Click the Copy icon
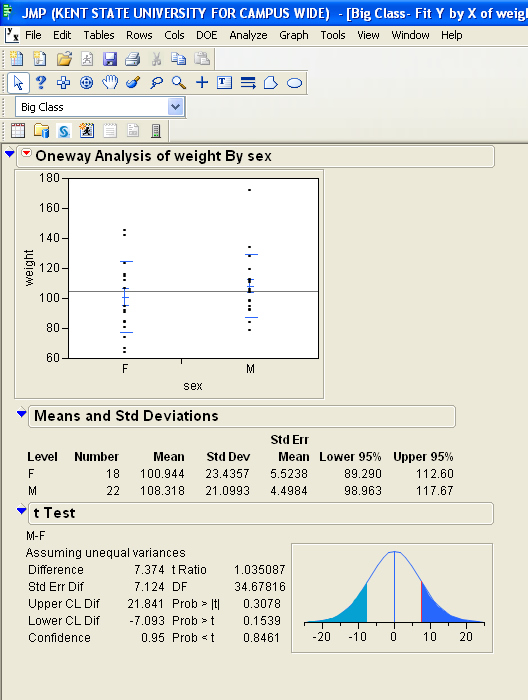This screenshot has height=700, width=528. click(x=179, y=58)
